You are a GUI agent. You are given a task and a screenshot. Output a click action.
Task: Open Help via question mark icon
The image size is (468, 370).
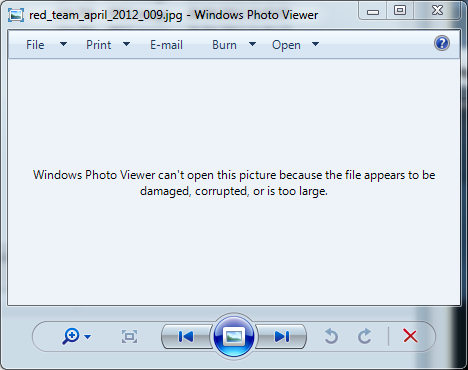click(x=442, y=43)
